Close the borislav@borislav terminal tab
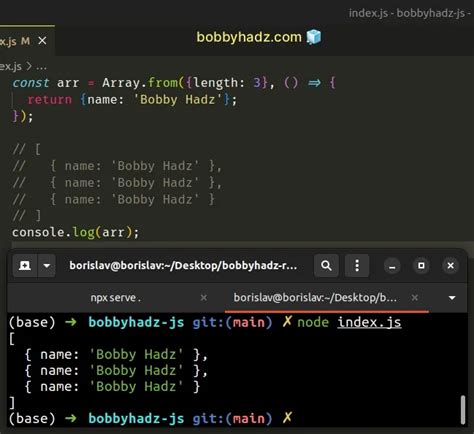474x434 pixels. [x=415, y=297]
